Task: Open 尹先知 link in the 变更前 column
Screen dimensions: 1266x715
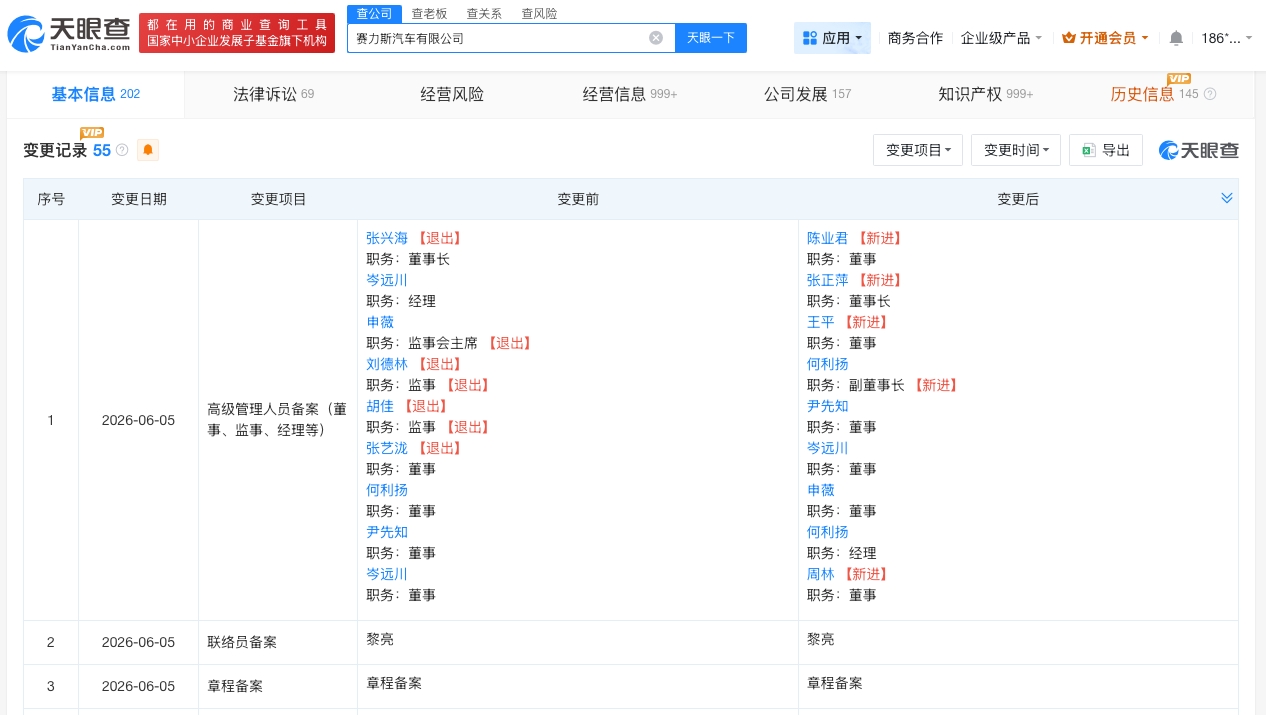Action: pyautogui.click(x=387, y=532)
